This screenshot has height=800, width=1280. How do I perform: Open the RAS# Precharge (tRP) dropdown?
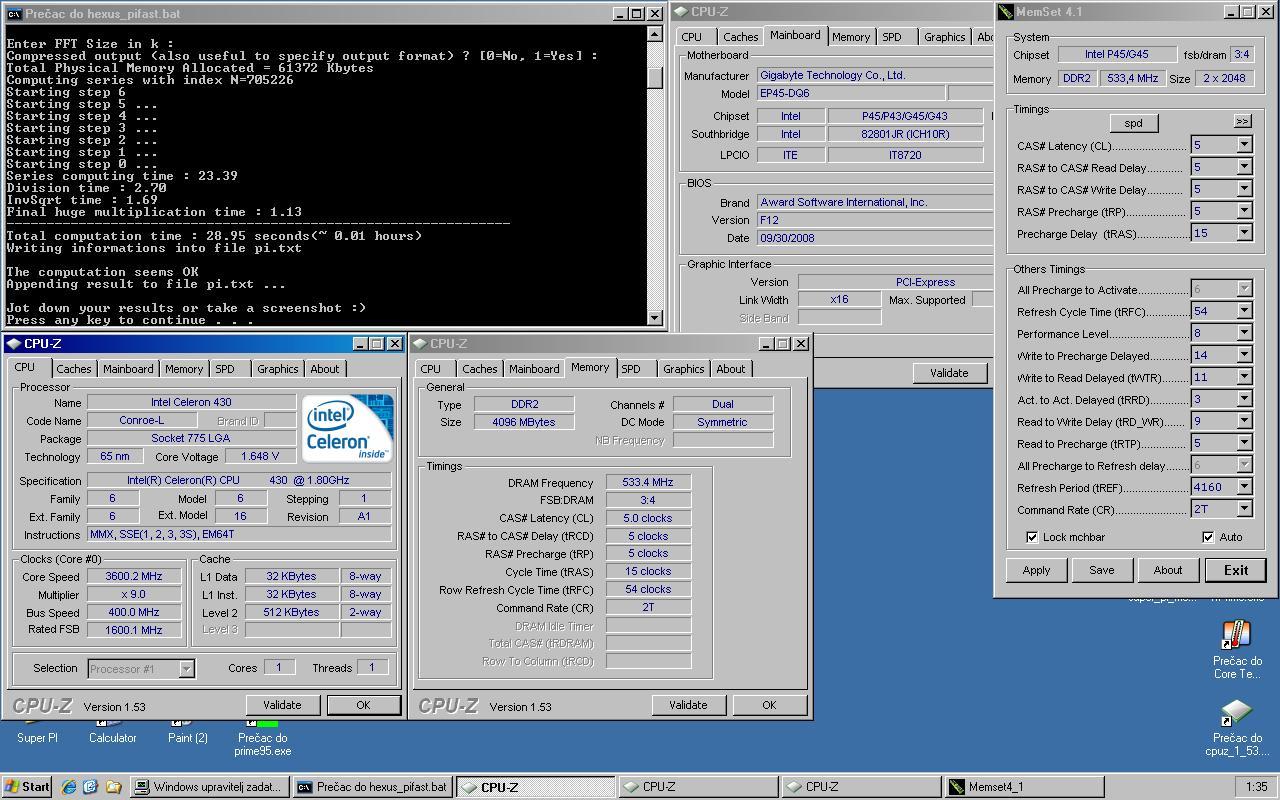pos(1244,211)
